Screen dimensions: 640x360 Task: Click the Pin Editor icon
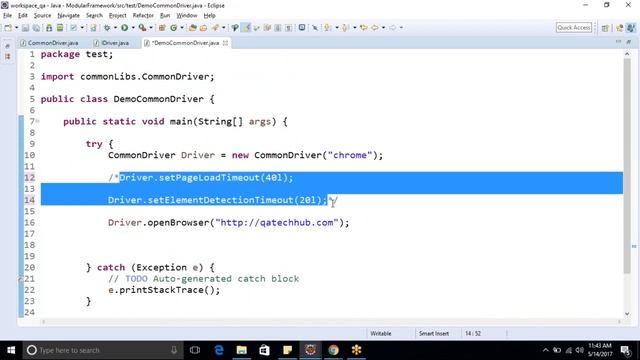pos(315,28)
